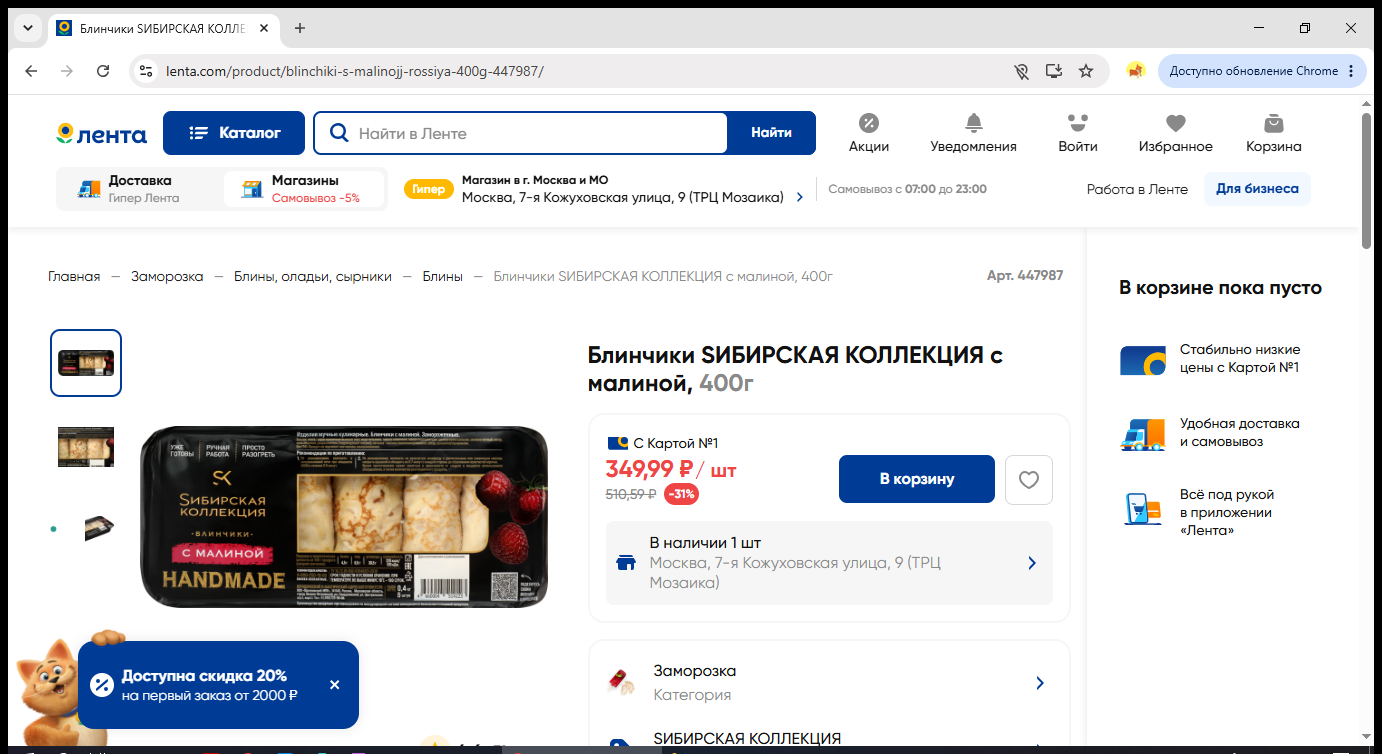Add product with В корзину button

tap(917, 479)
